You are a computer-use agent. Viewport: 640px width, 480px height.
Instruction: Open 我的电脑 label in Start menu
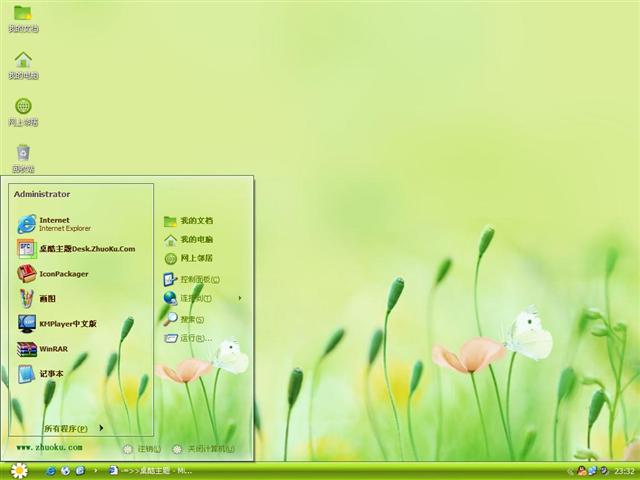(x=197, y=239)
